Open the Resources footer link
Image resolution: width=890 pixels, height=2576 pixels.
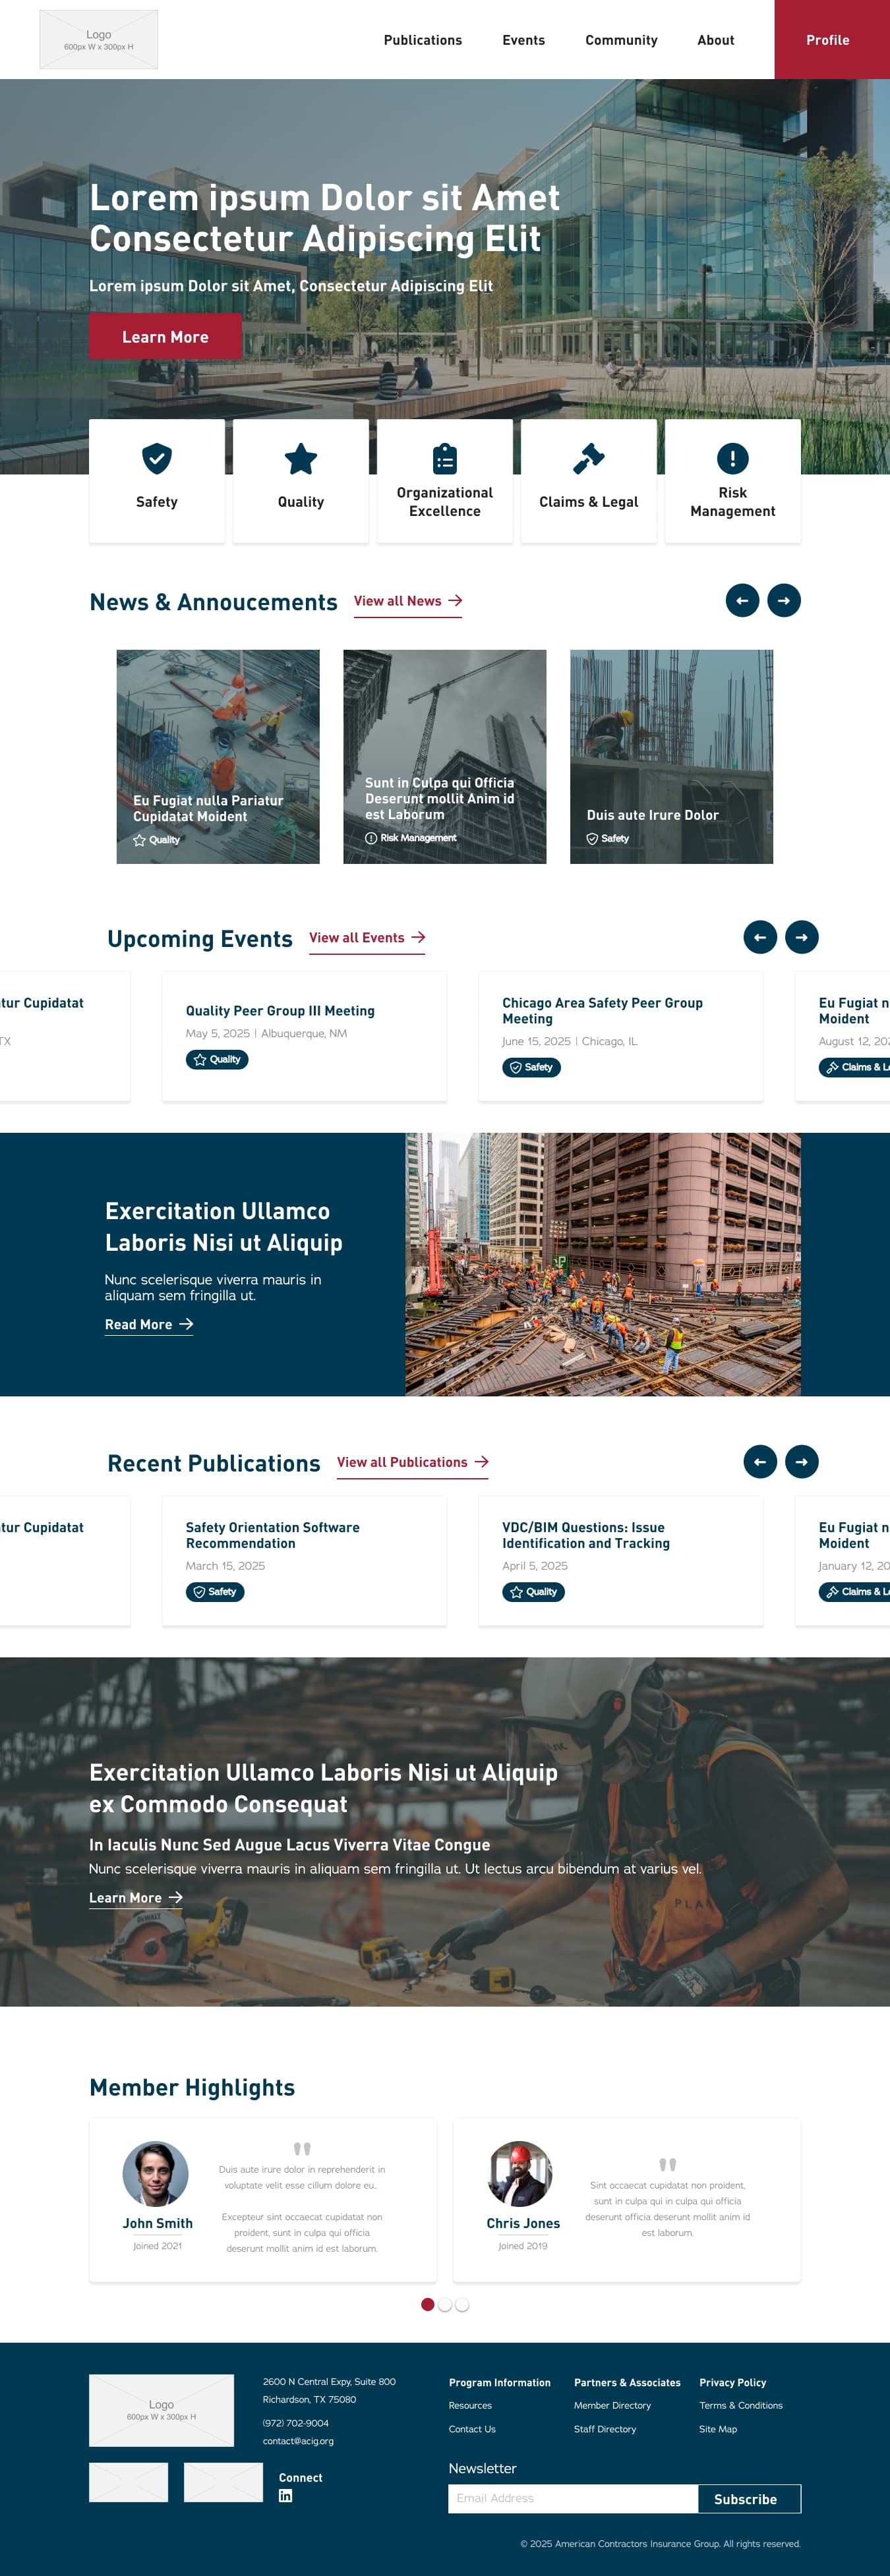pyautogui.click(x=470, y=2405)
